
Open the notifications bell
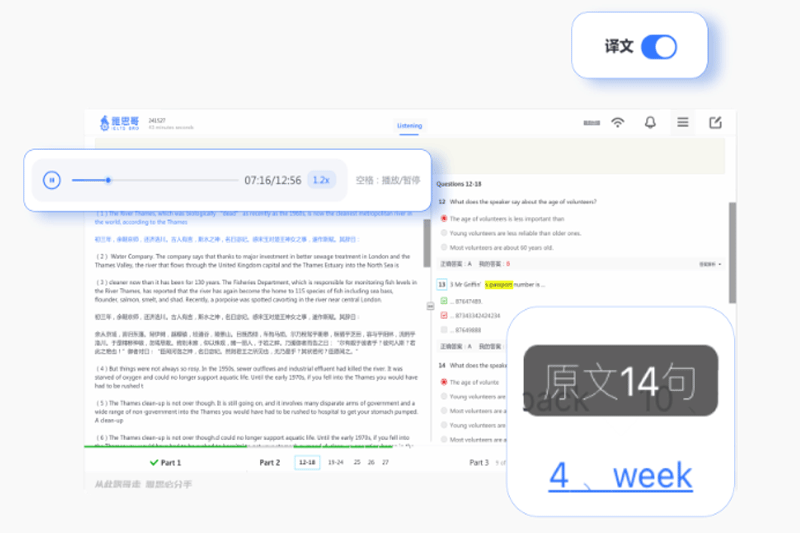pyautogui.click(x=650, y=122)
